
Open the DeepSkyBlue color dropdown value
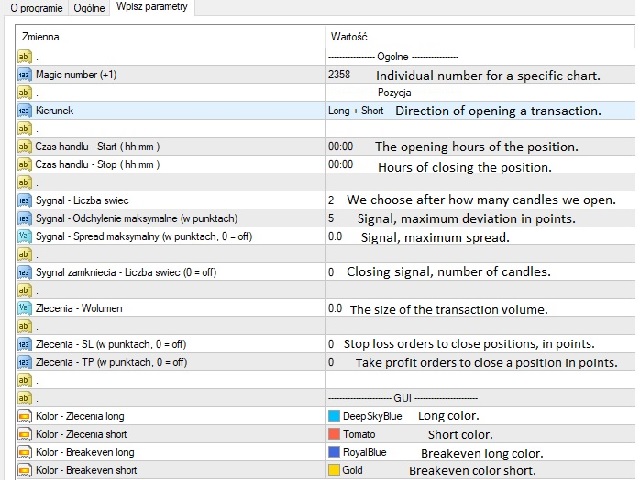click(372, 416)
